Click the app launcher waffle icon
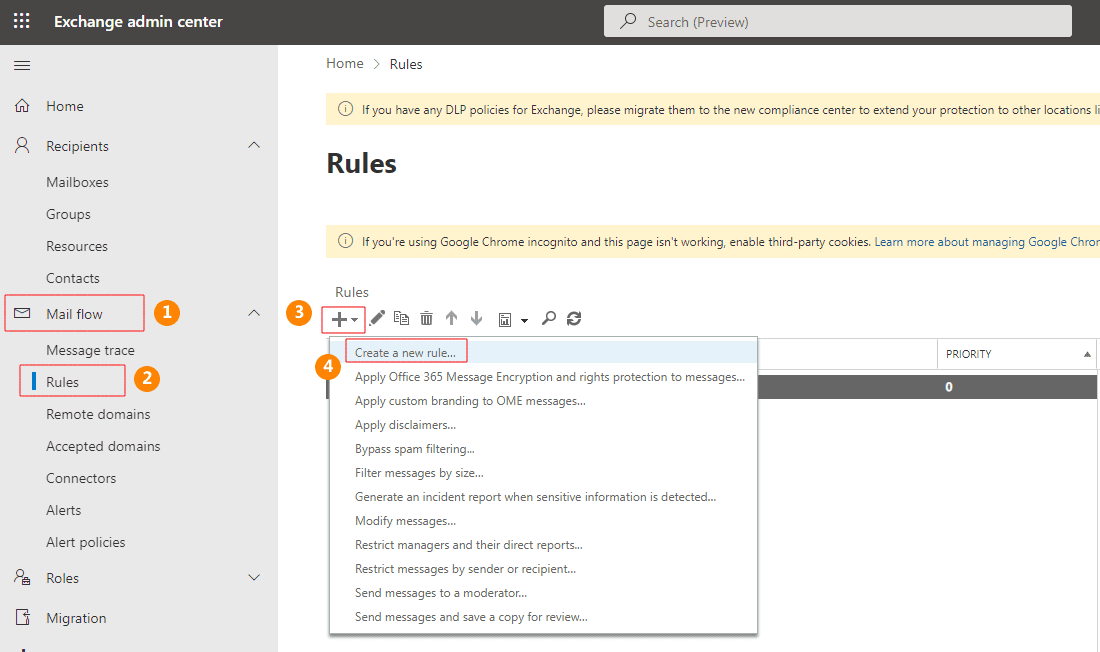The height and width of the screenshot is (652, 1100). point(21,21)
